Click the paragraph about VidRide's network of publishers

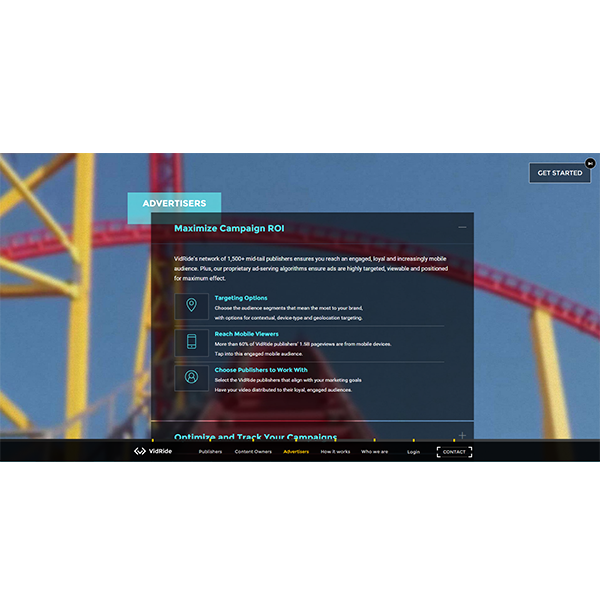pyautogui.click(x=311, y=268)
